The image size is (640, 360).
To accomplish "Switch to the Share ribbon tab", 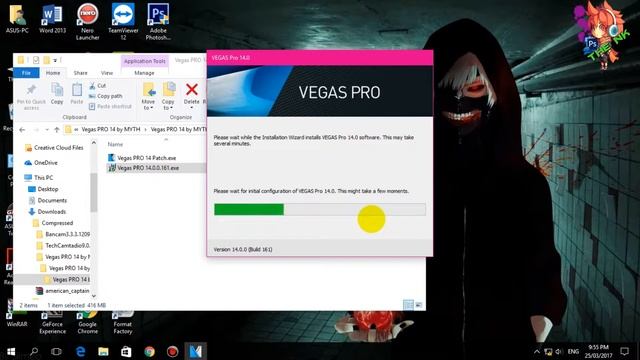I will tap(80, 73).
